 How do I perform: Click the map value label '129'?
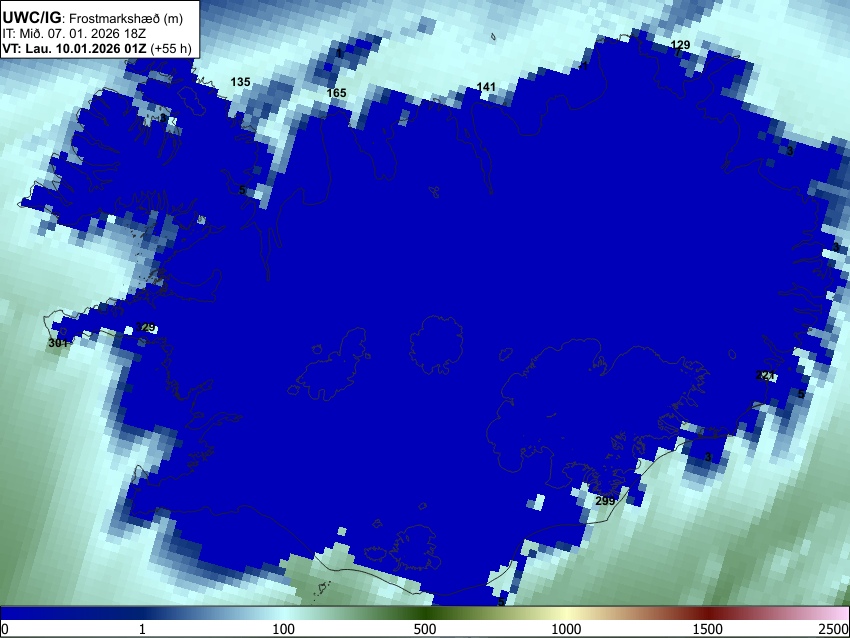click(x=680, y=45)
